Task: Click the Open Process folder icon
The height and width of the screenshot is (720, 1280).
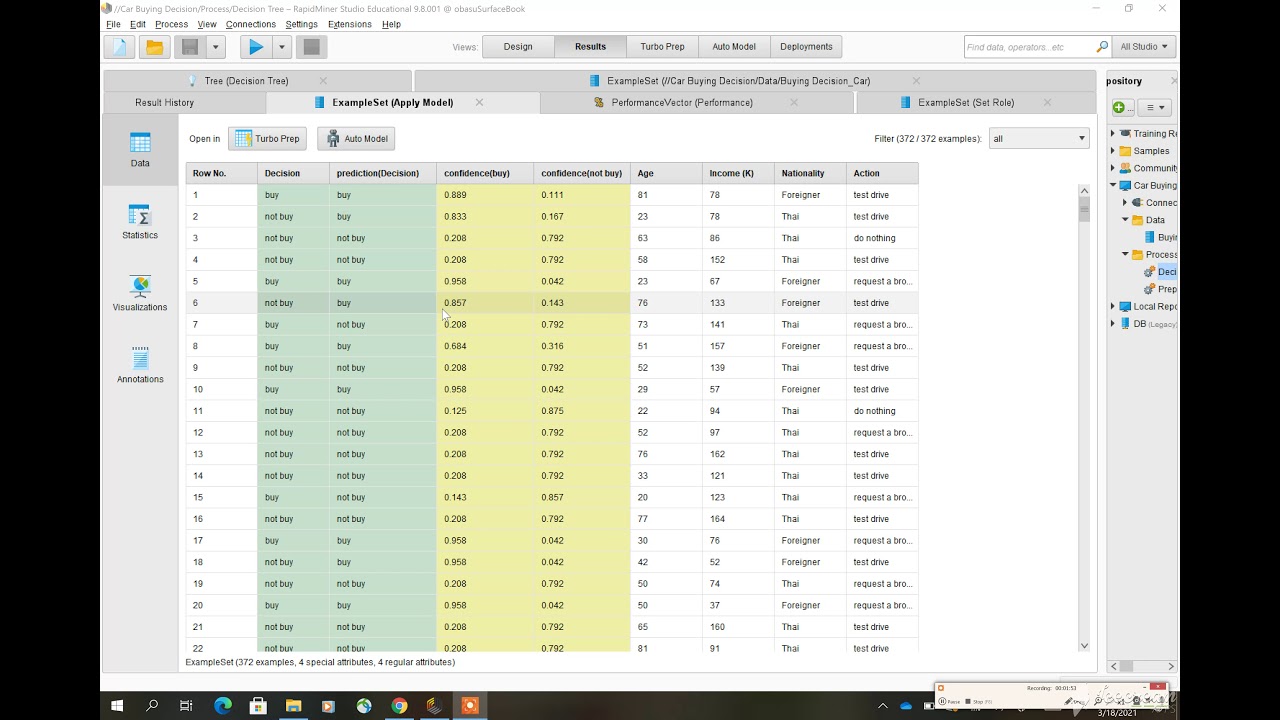Action: [154, 47]
